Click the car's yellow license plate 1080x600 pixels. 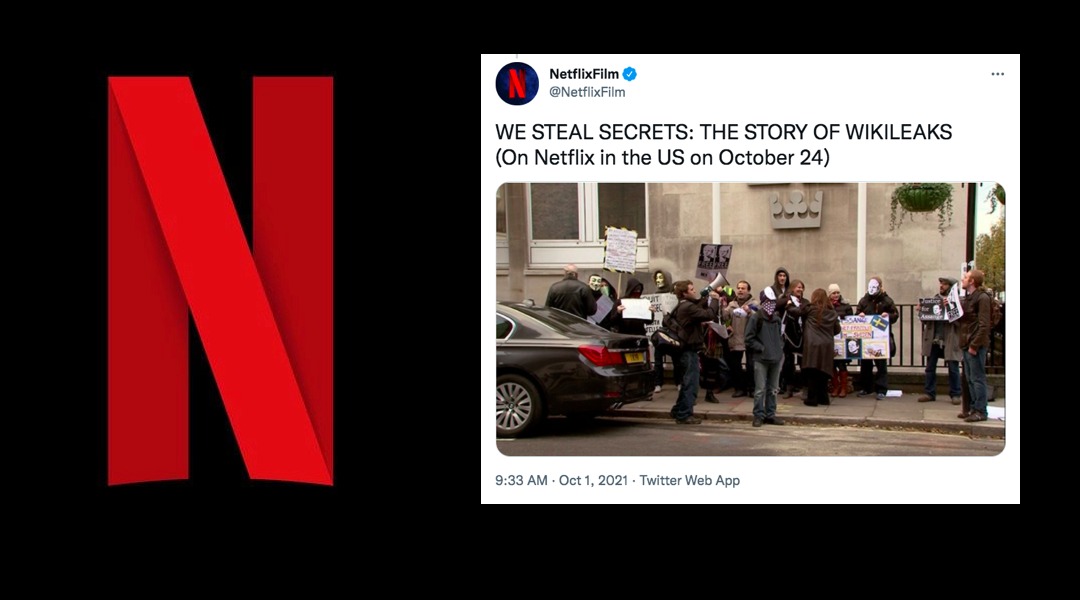(634, 358)
